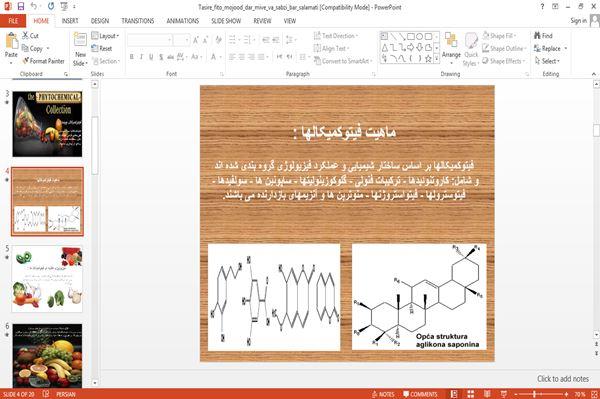
Task: Expand the Layout dropdown
Action: [x=105, y=36]
